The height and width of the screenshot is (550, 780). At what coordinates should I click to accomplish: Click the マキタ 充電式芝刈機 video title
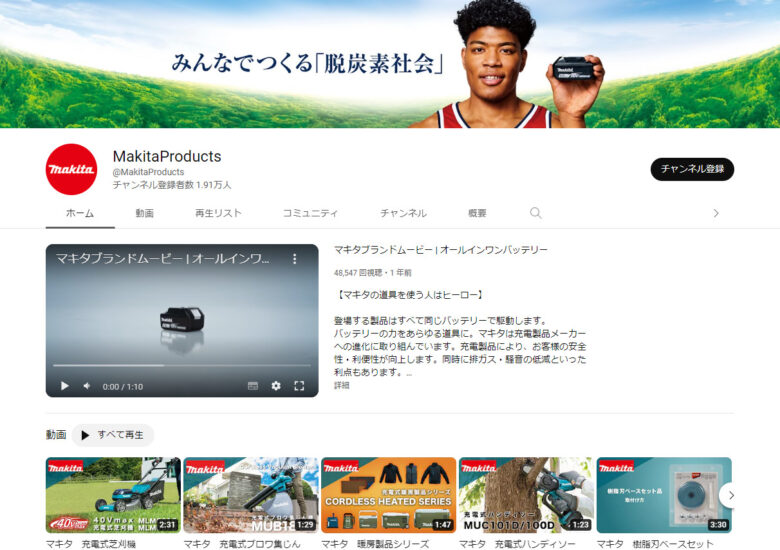91,544
